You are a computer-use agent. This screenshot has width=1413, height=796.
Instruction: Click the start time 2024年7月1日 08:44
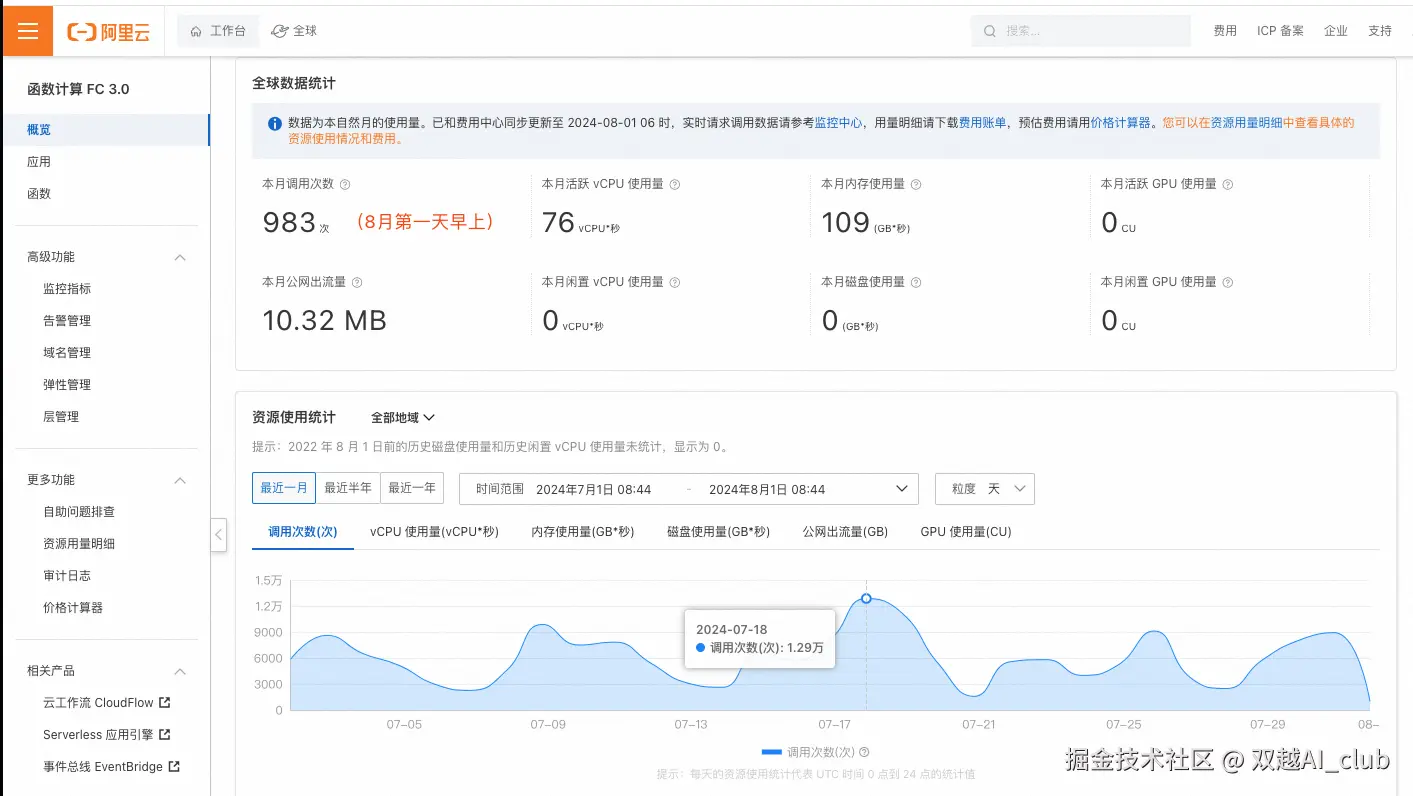(x=594, y=490)
